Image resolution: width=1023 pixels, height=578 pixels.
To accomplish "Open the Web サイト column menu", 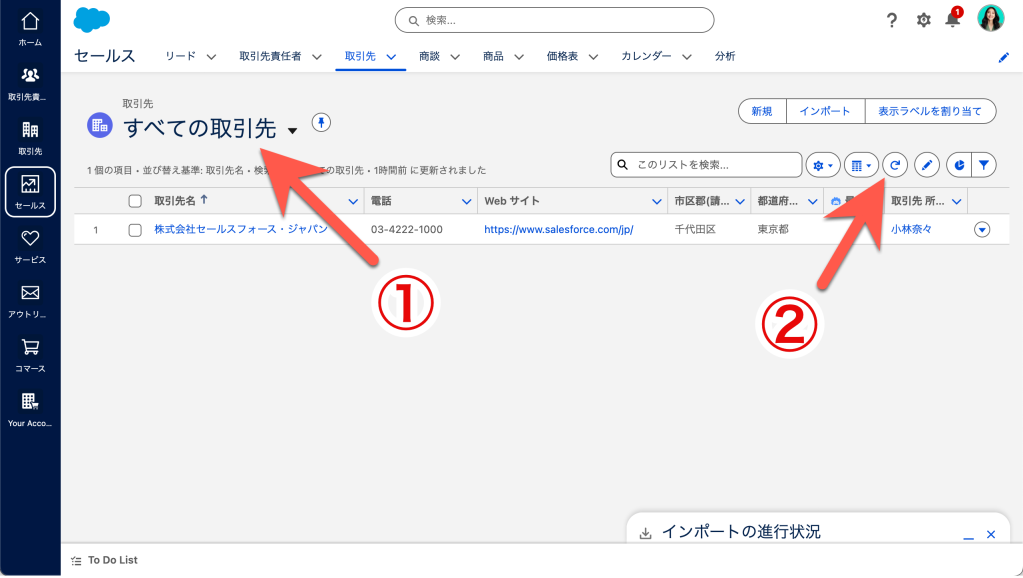I will click(x=656, y=202).
